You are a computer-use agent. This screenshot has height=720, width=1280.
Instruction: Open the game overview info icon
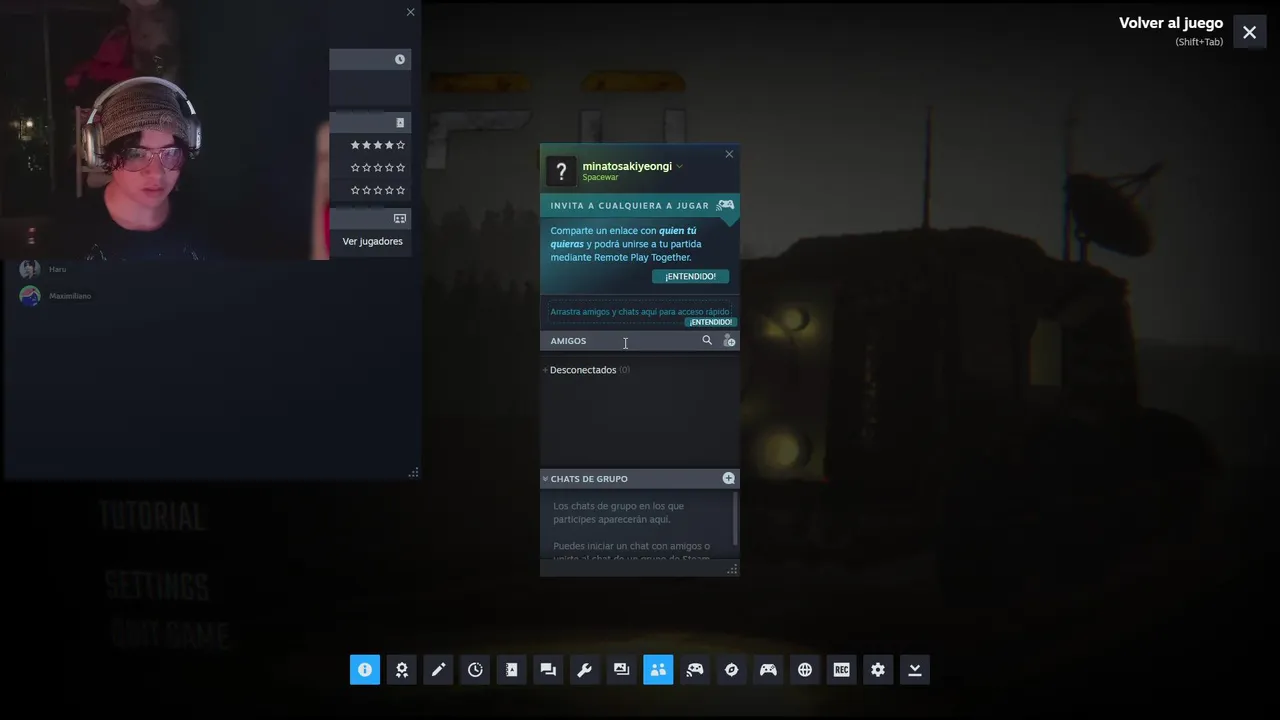click(x=365, y=670)
